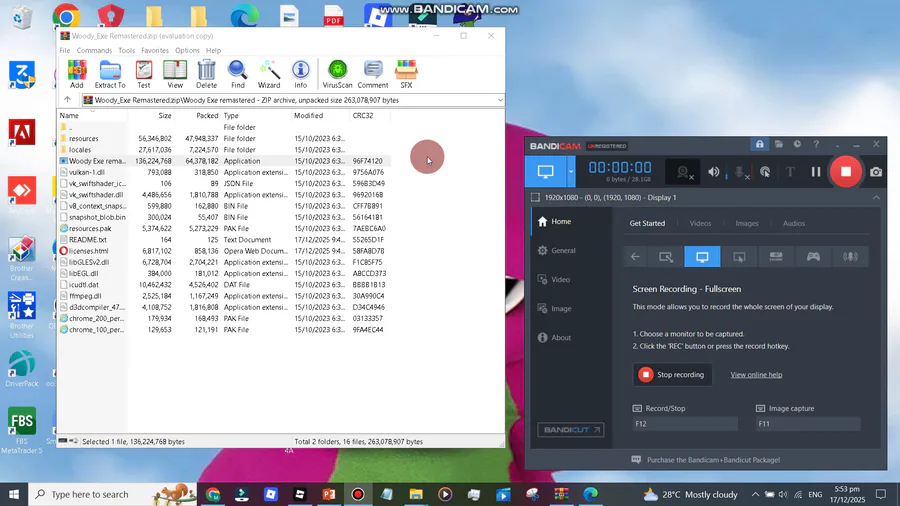900x506 pixels.
Task: Toggle the Bandicam speaker sound icon
Action: pos(713,172)
